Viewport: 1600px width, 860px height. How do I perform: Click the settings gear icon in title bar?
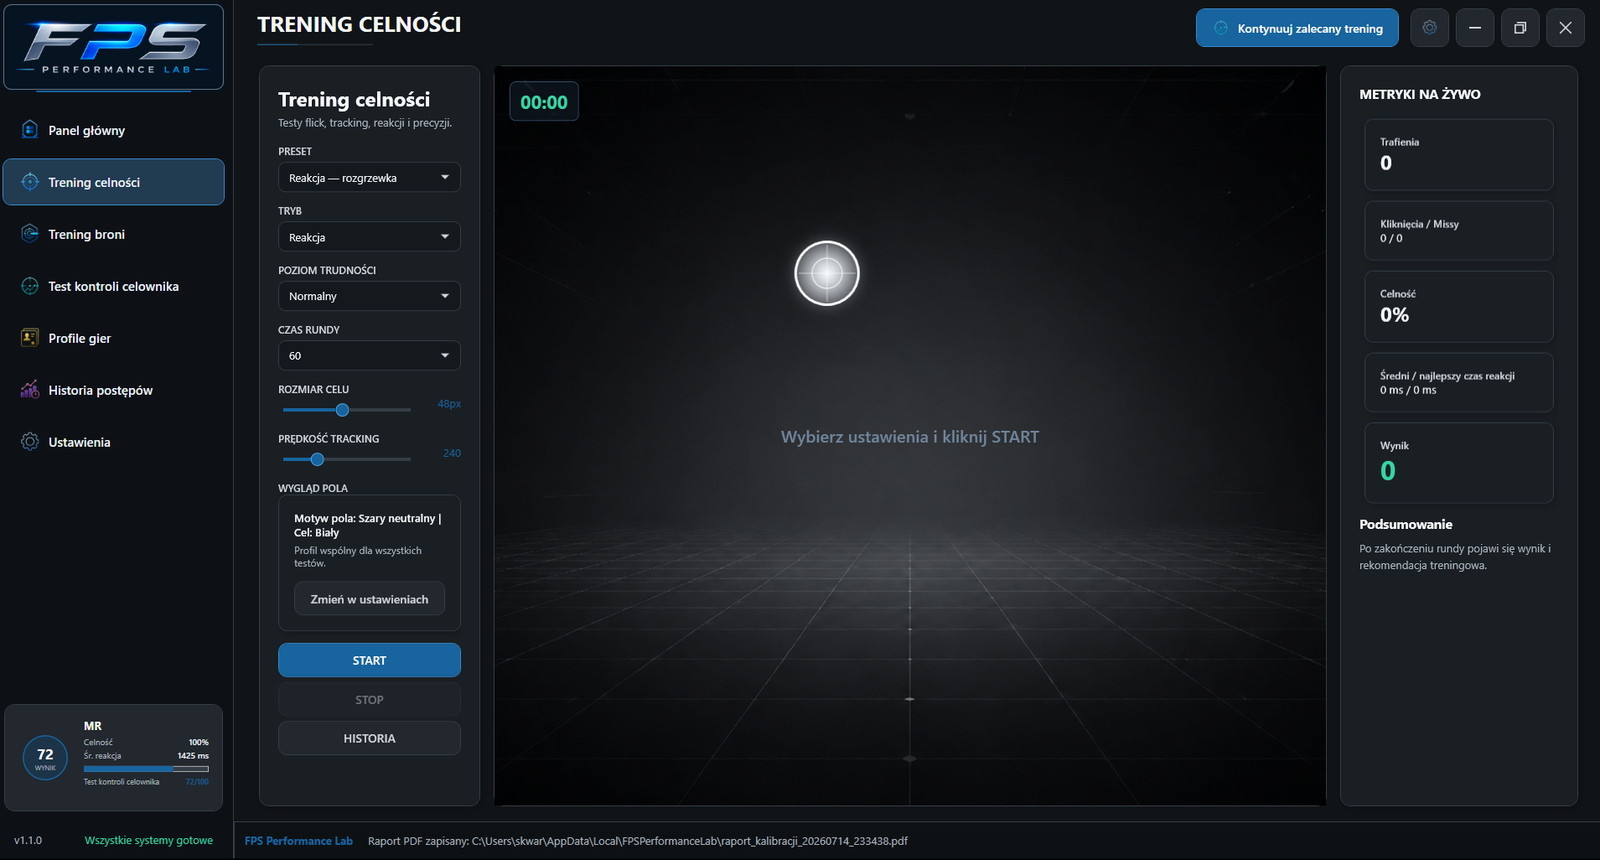click(x=1430, y=28)
